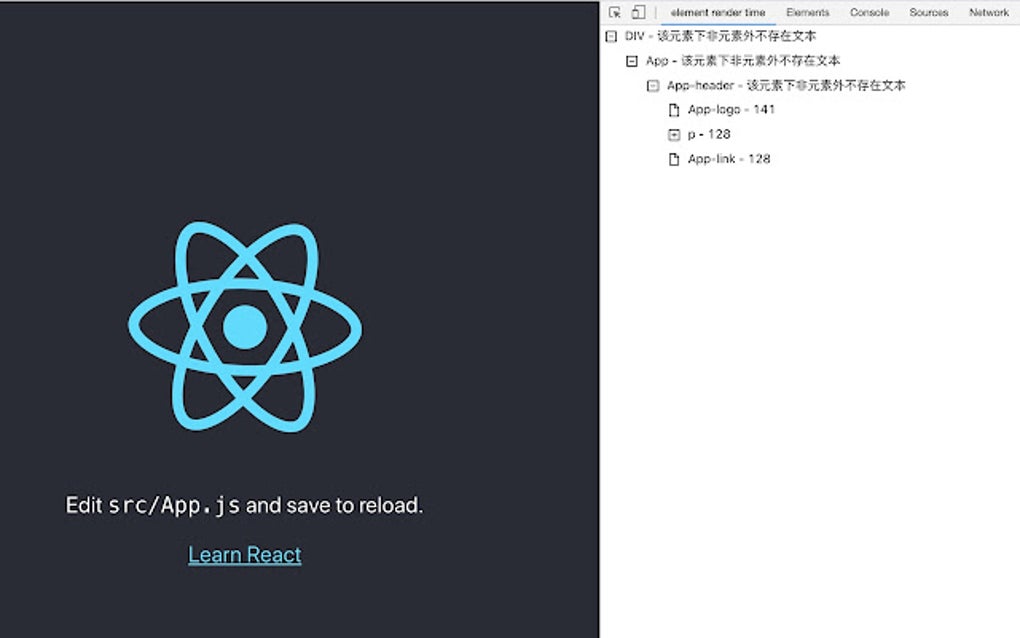Open the Elements panel
The height and width of the screenshot is (638, 1020).
(808, 12)
